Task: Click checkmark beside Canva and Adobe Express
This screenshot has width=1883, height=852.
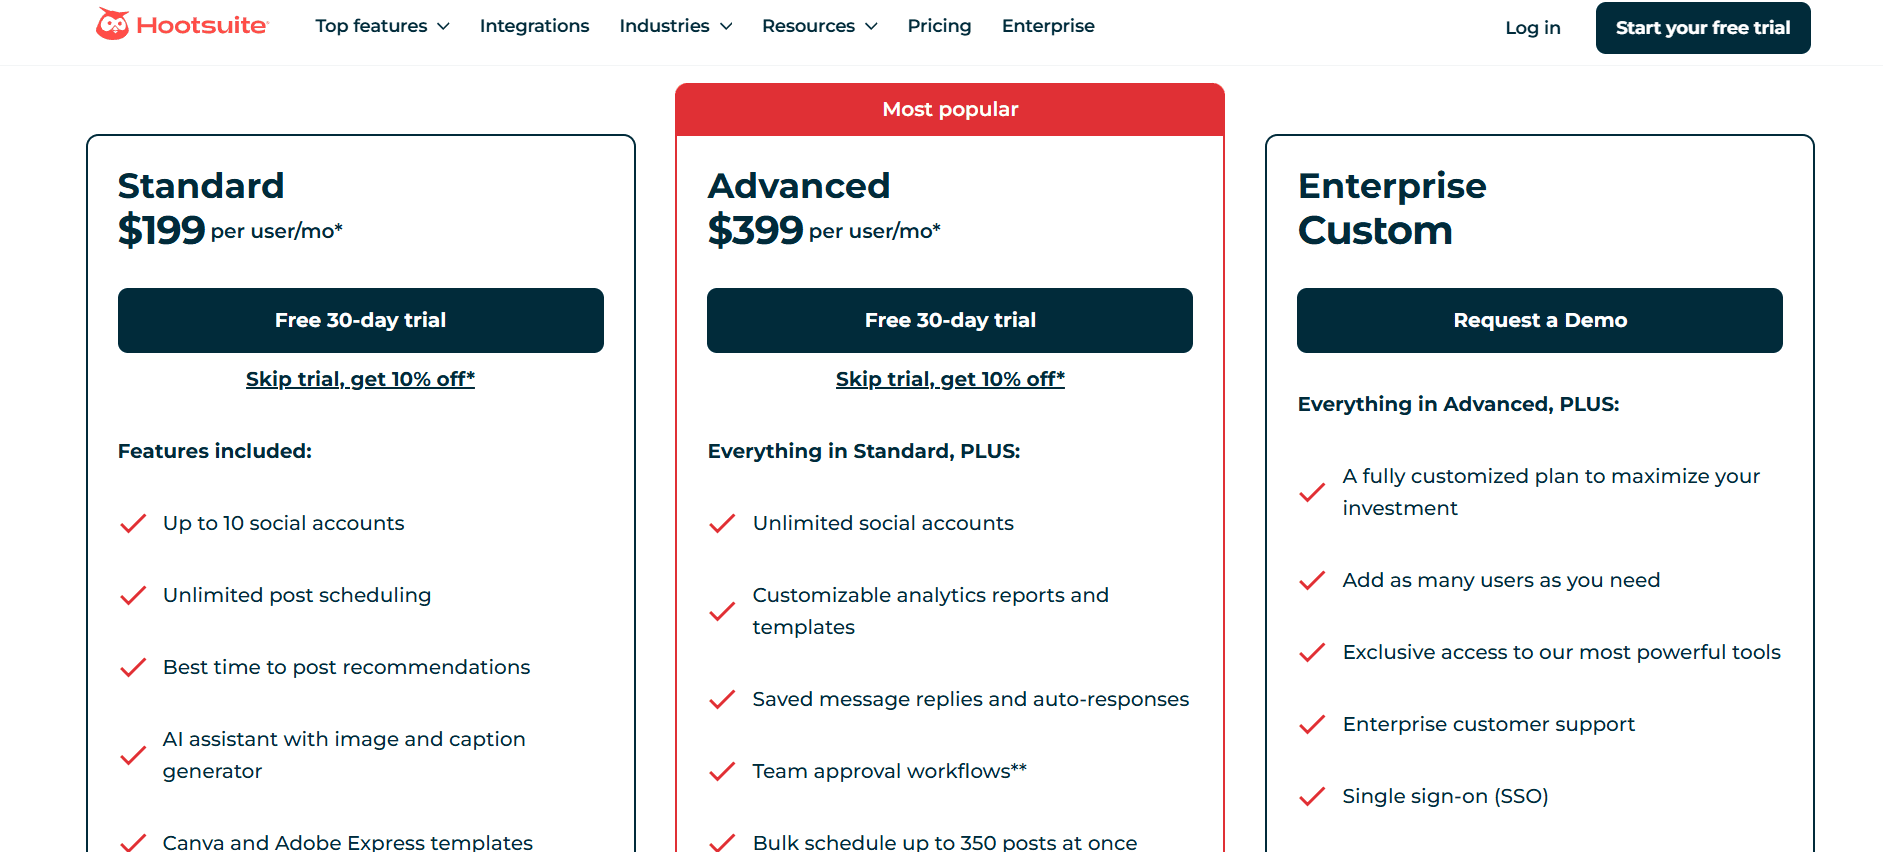Action: 133,843
